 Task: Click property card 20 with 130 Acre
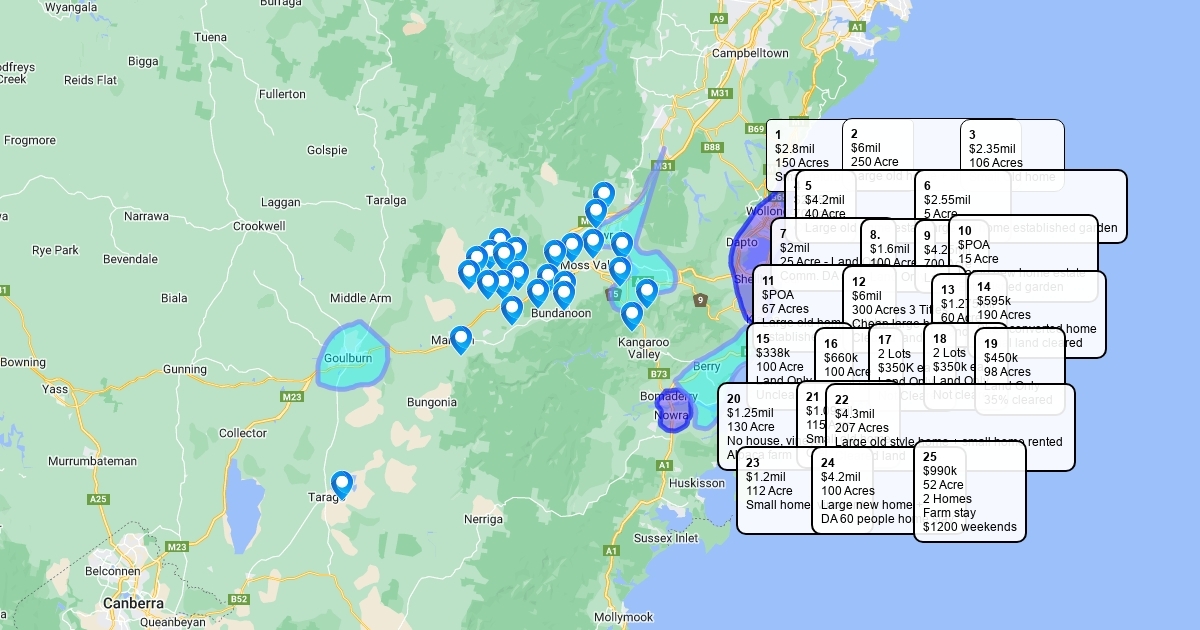758,425
